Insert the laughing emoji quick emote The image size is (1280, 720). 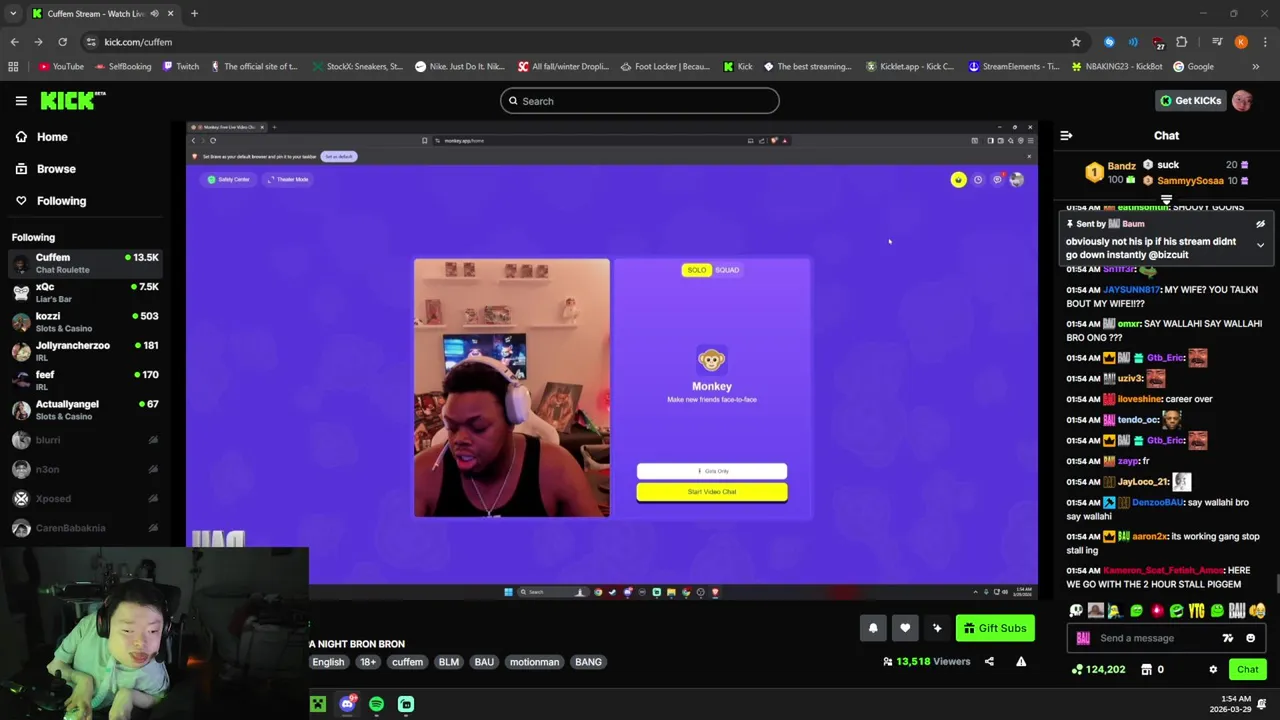1257,610
